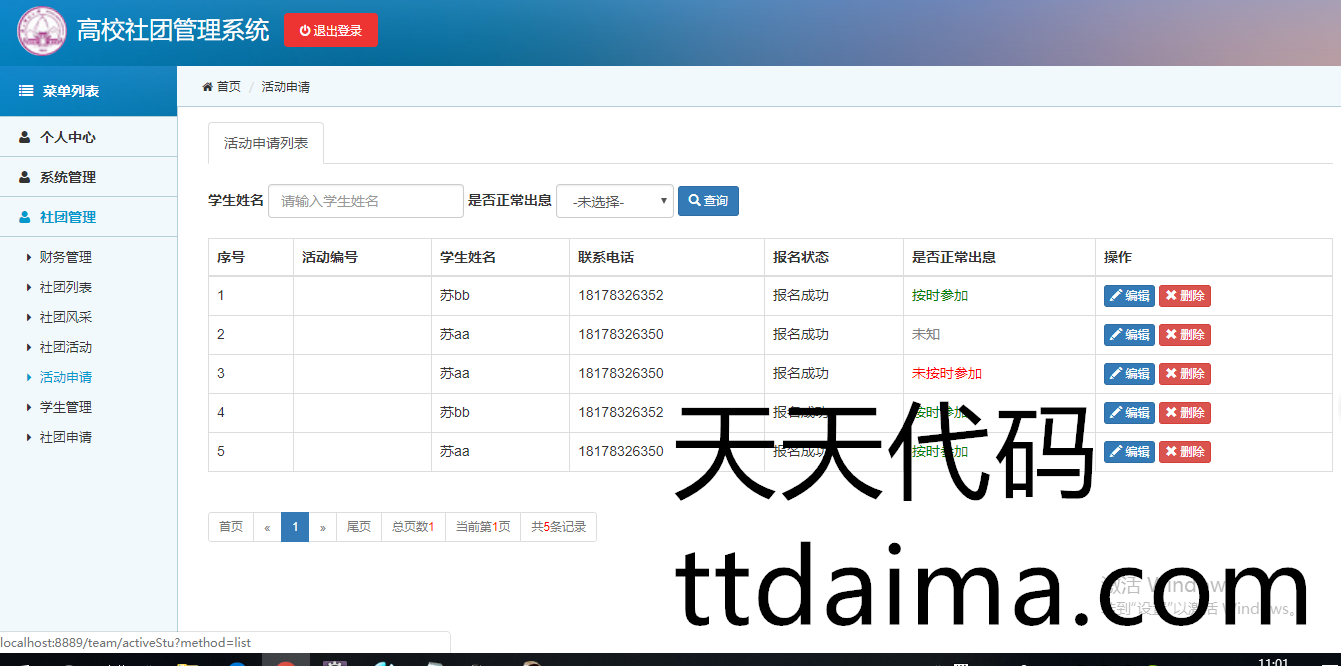The width and height of the screenshot is (1341, 666).
Task: Collapse the 社团管理 sidebar menu
Action: 67,217
